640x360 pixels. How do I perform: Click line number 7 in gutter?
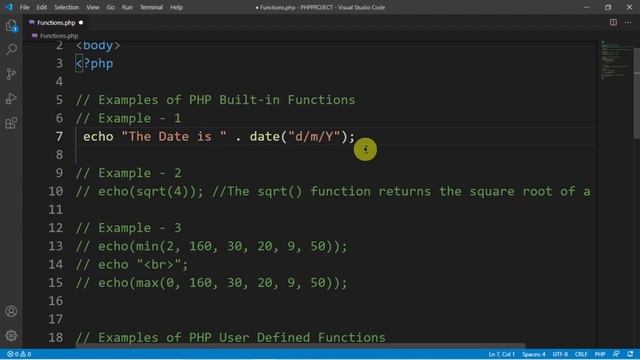[x=59, y=136]
